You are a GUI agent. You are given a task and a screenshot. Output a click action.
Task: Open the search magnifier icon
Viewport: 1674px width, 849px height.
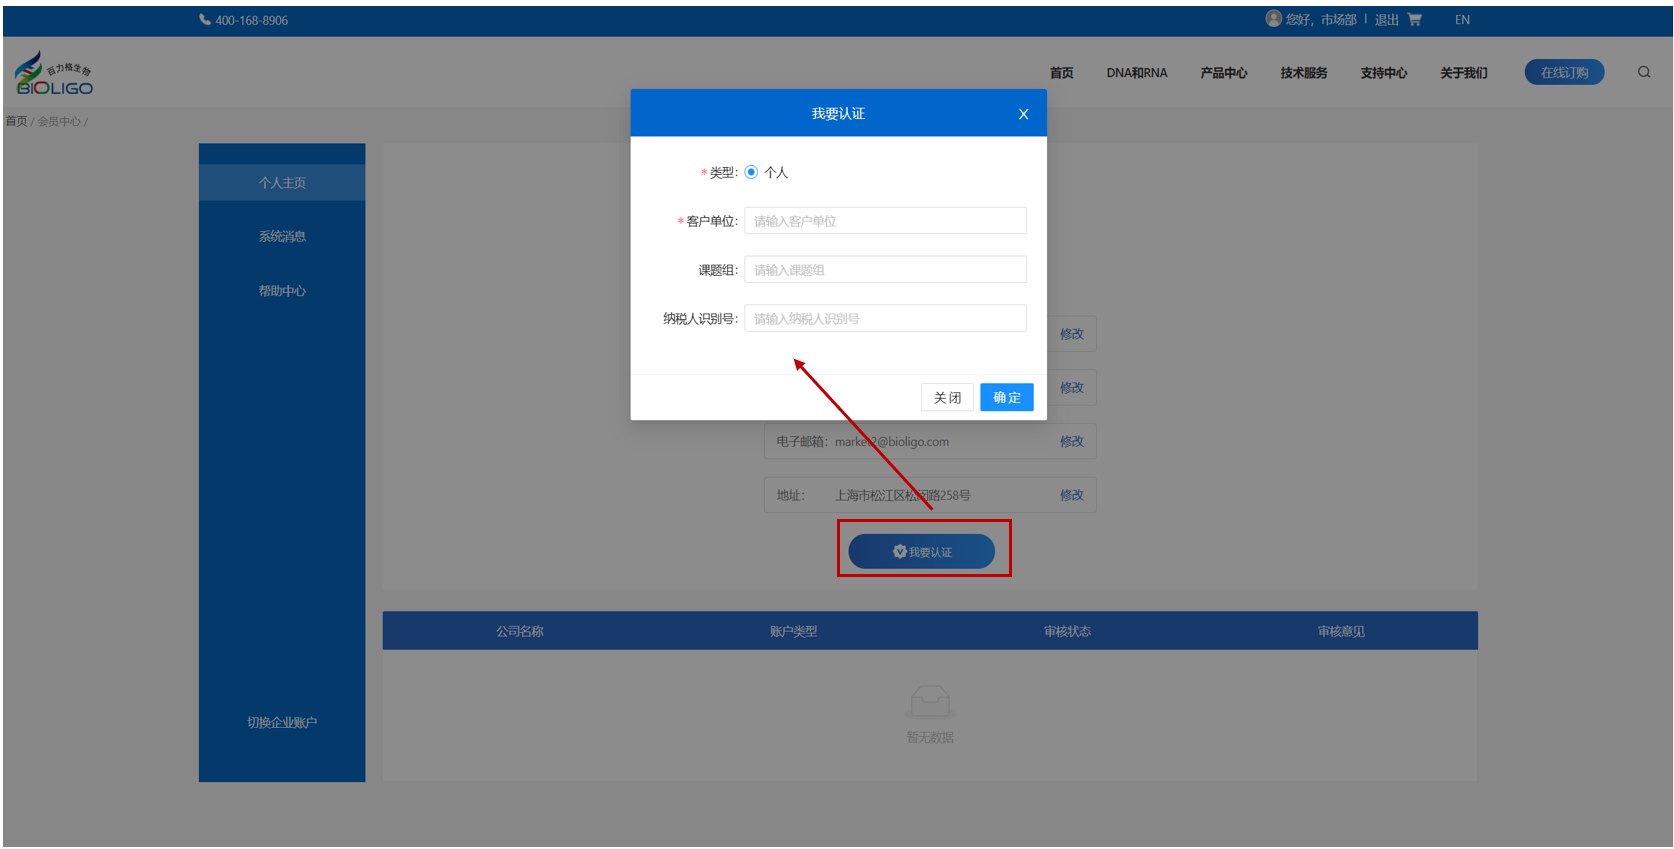tap(1644, 72)
